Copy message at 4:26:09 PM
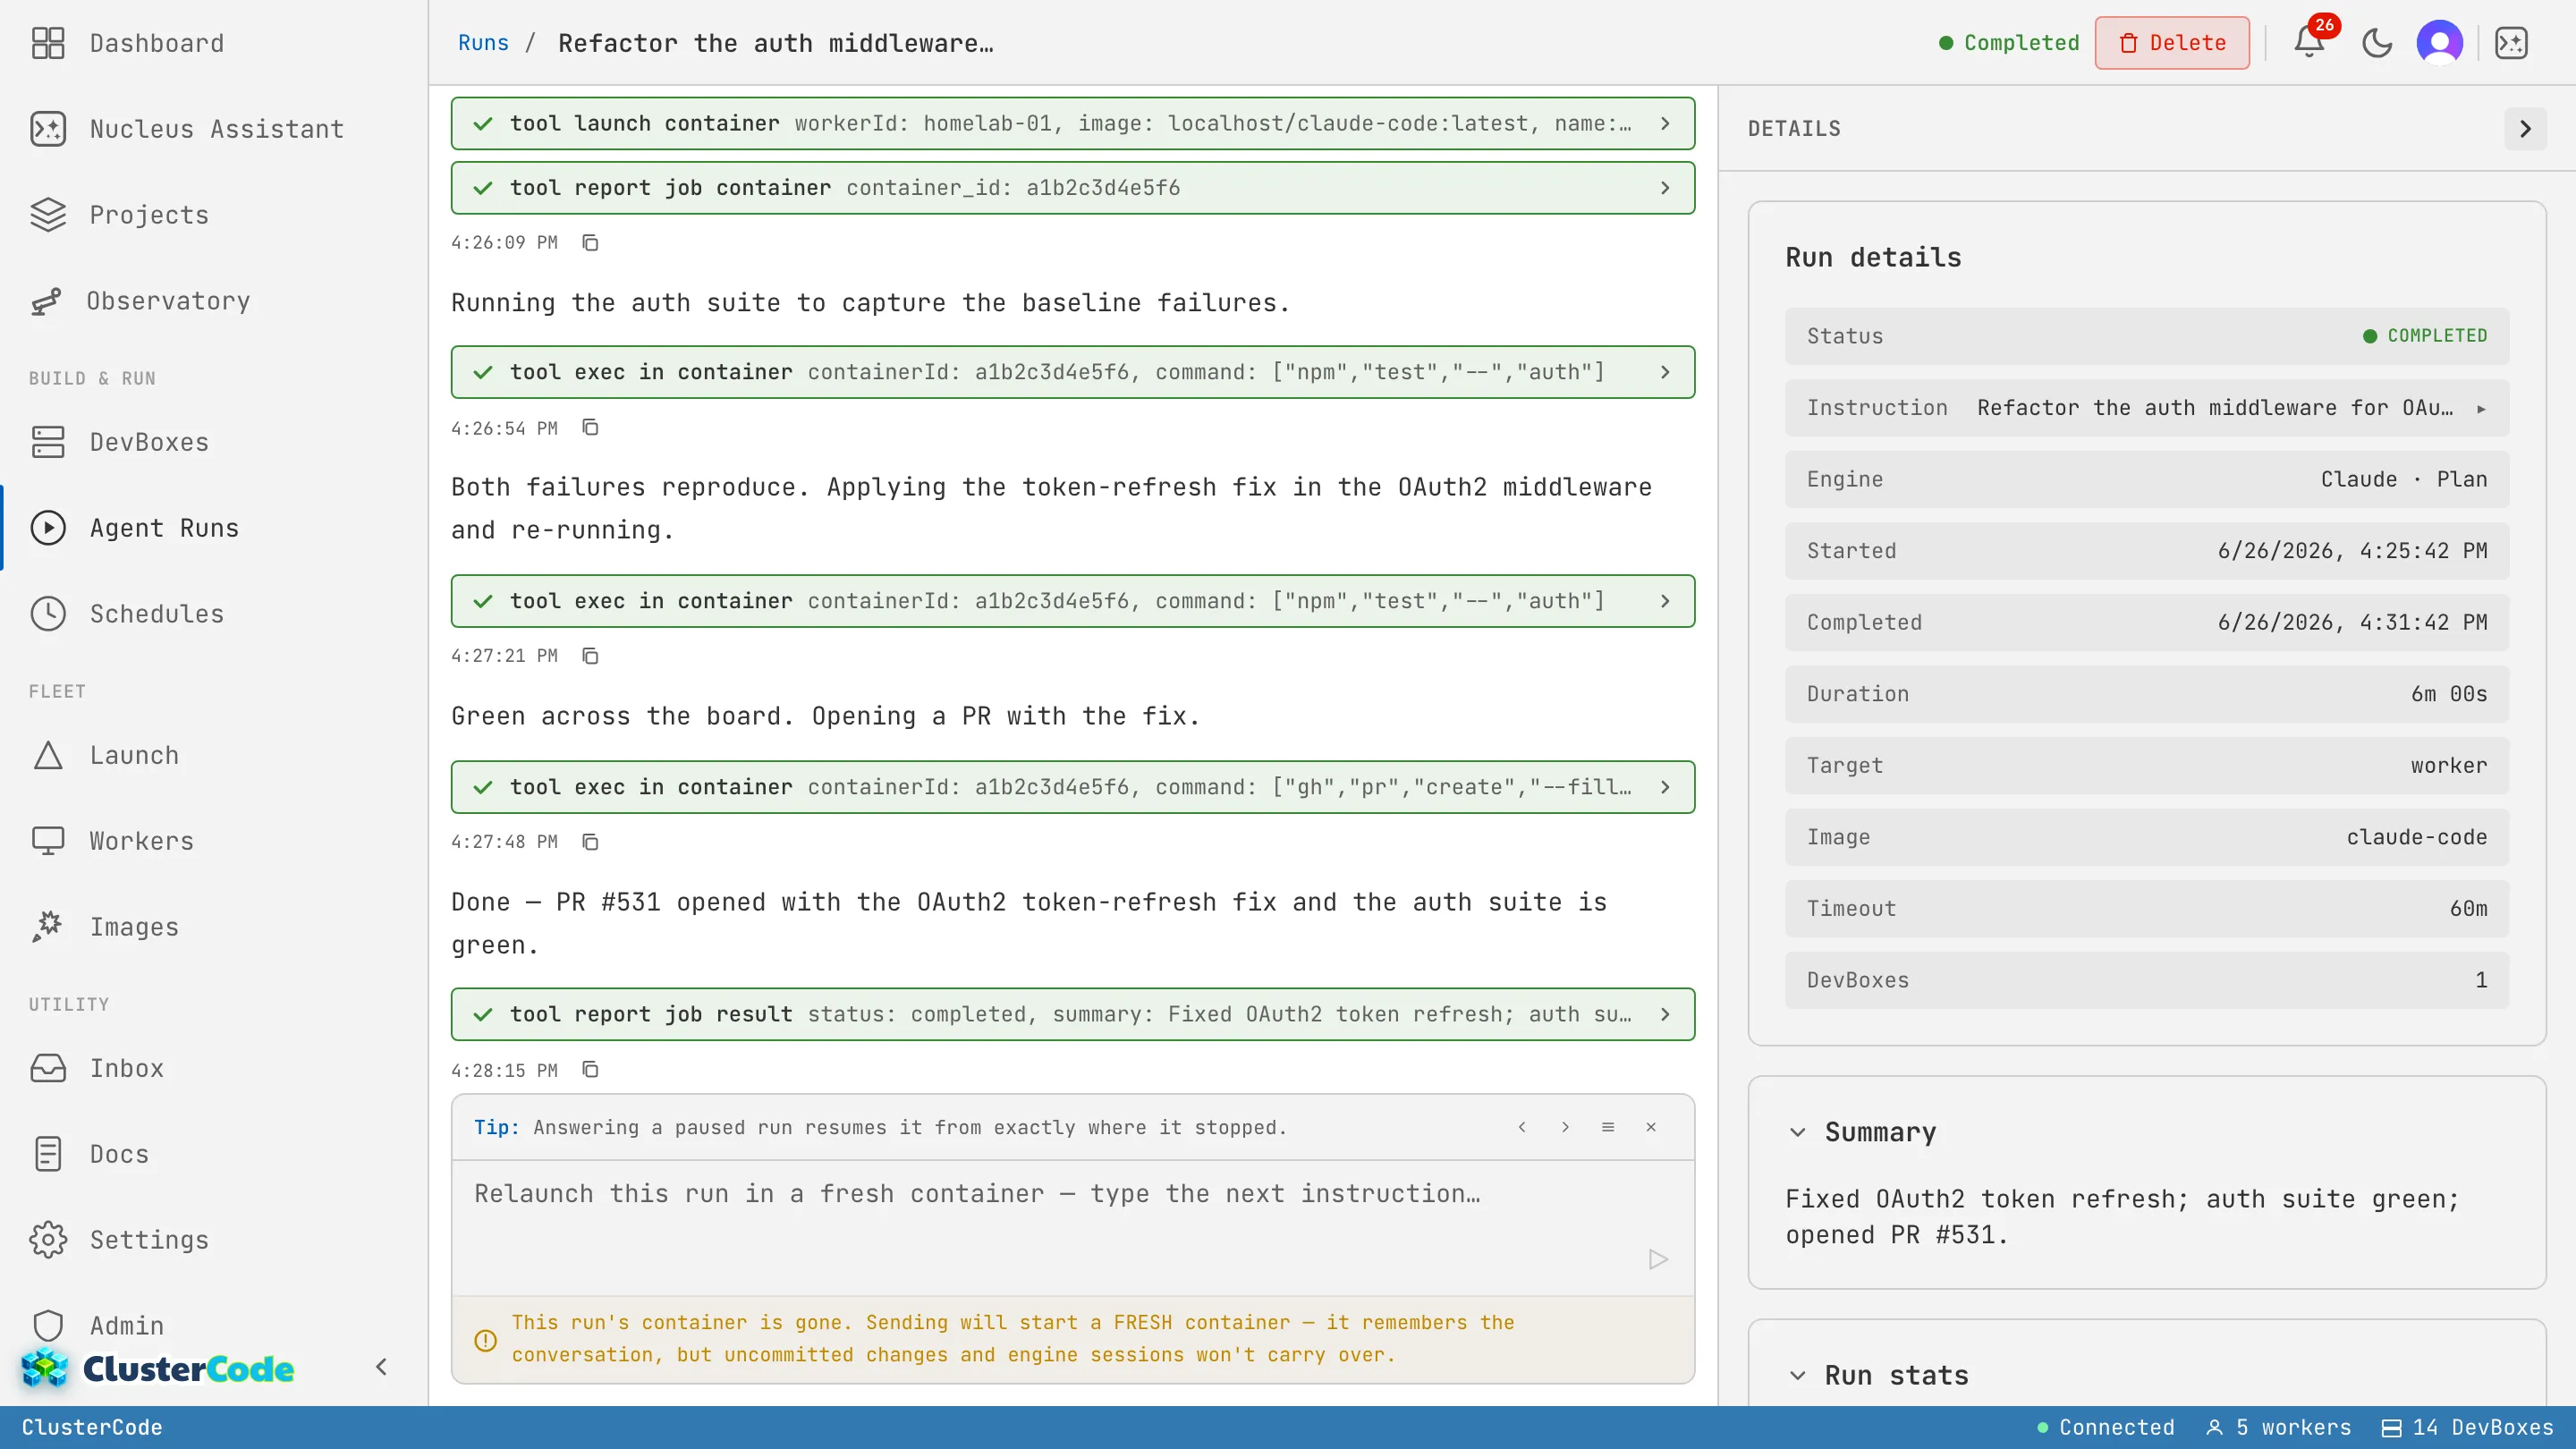This screenshot has width=2576, height=1449. (x=590, y=243)
